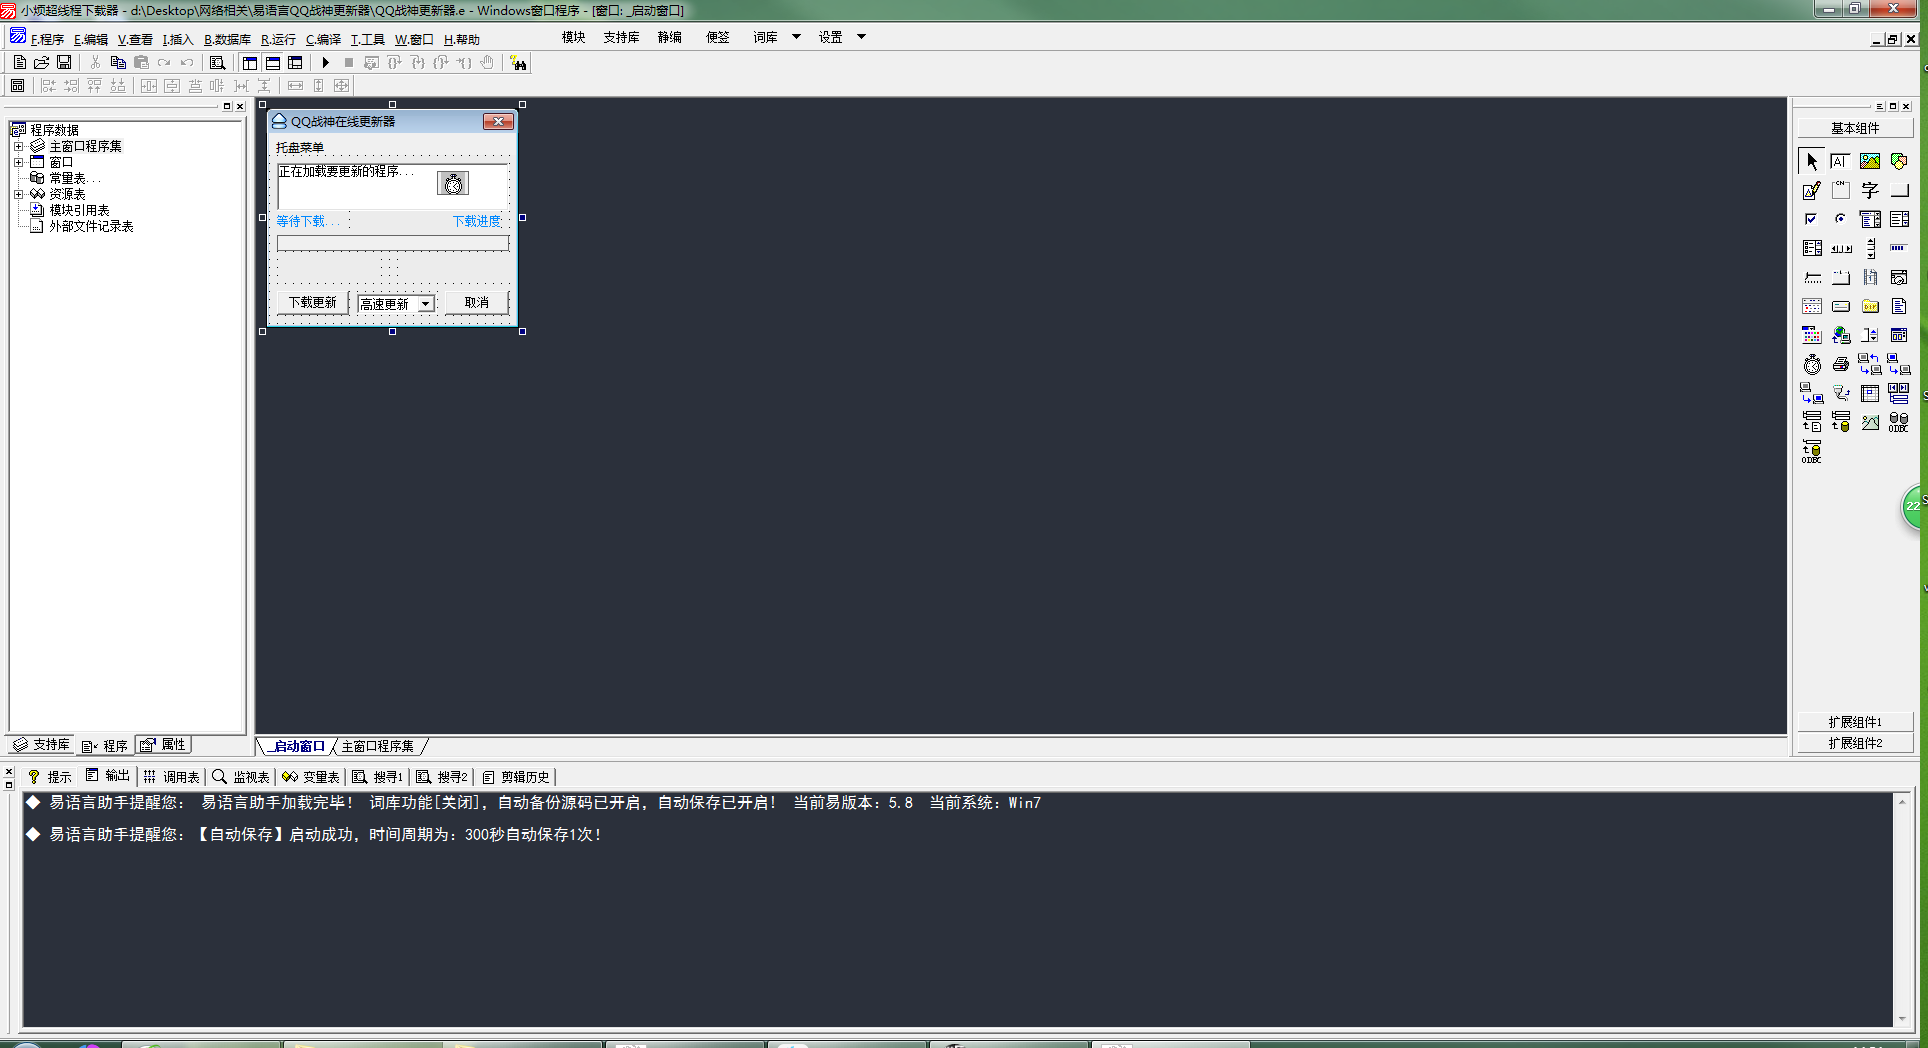The image size is (1928, 1048).
Task: Select the ODBC database component icon
Action: coord(1899,422)
